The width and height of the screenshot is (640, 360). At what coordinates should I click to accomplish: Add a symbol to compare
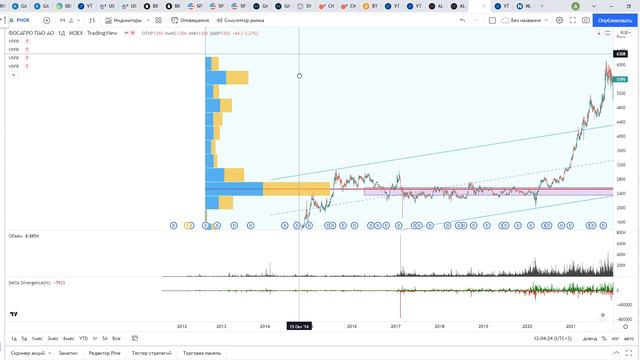point(47,20)
